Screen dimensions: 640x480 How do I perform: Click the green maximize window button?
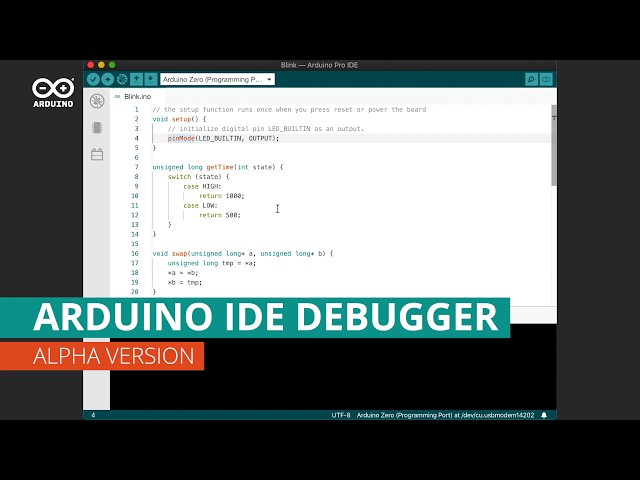112,65
